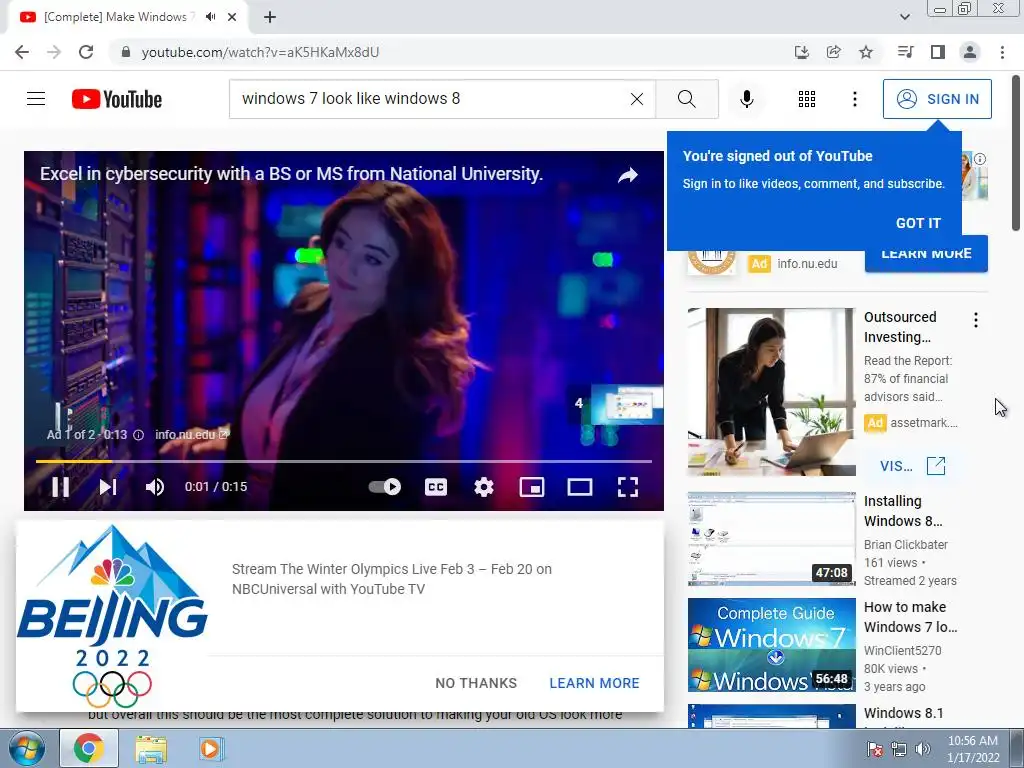This screenshot has width=1024, height=768.
Task: Skip to the next video
Action: click(108, 487)
